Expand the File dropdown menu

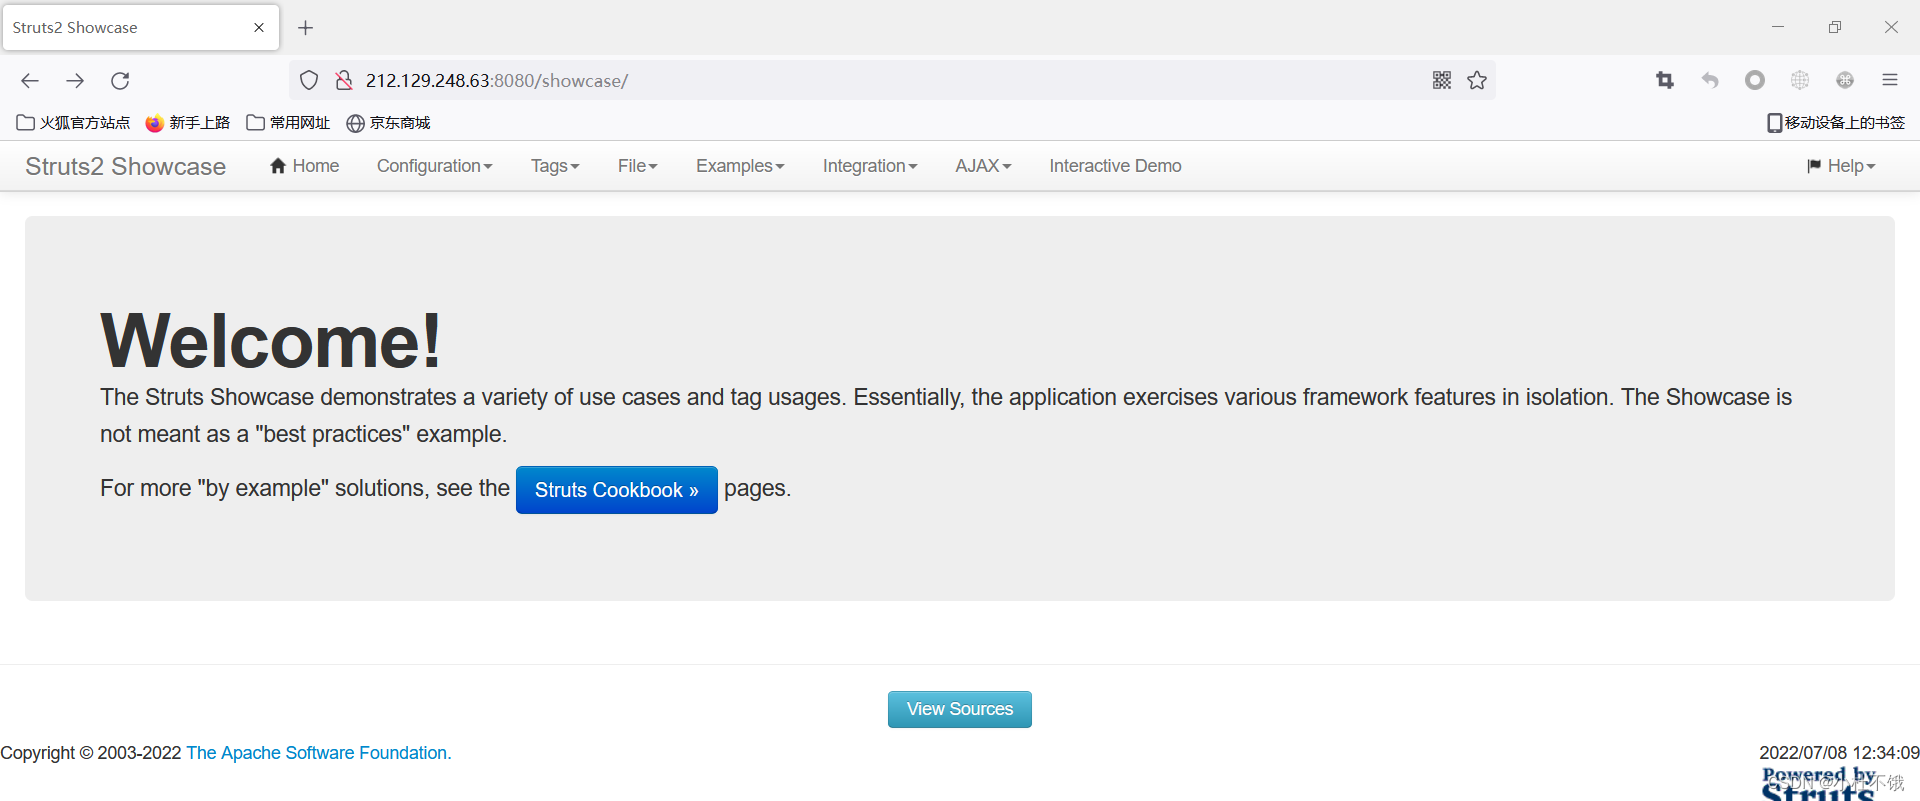tap(638, 166)
